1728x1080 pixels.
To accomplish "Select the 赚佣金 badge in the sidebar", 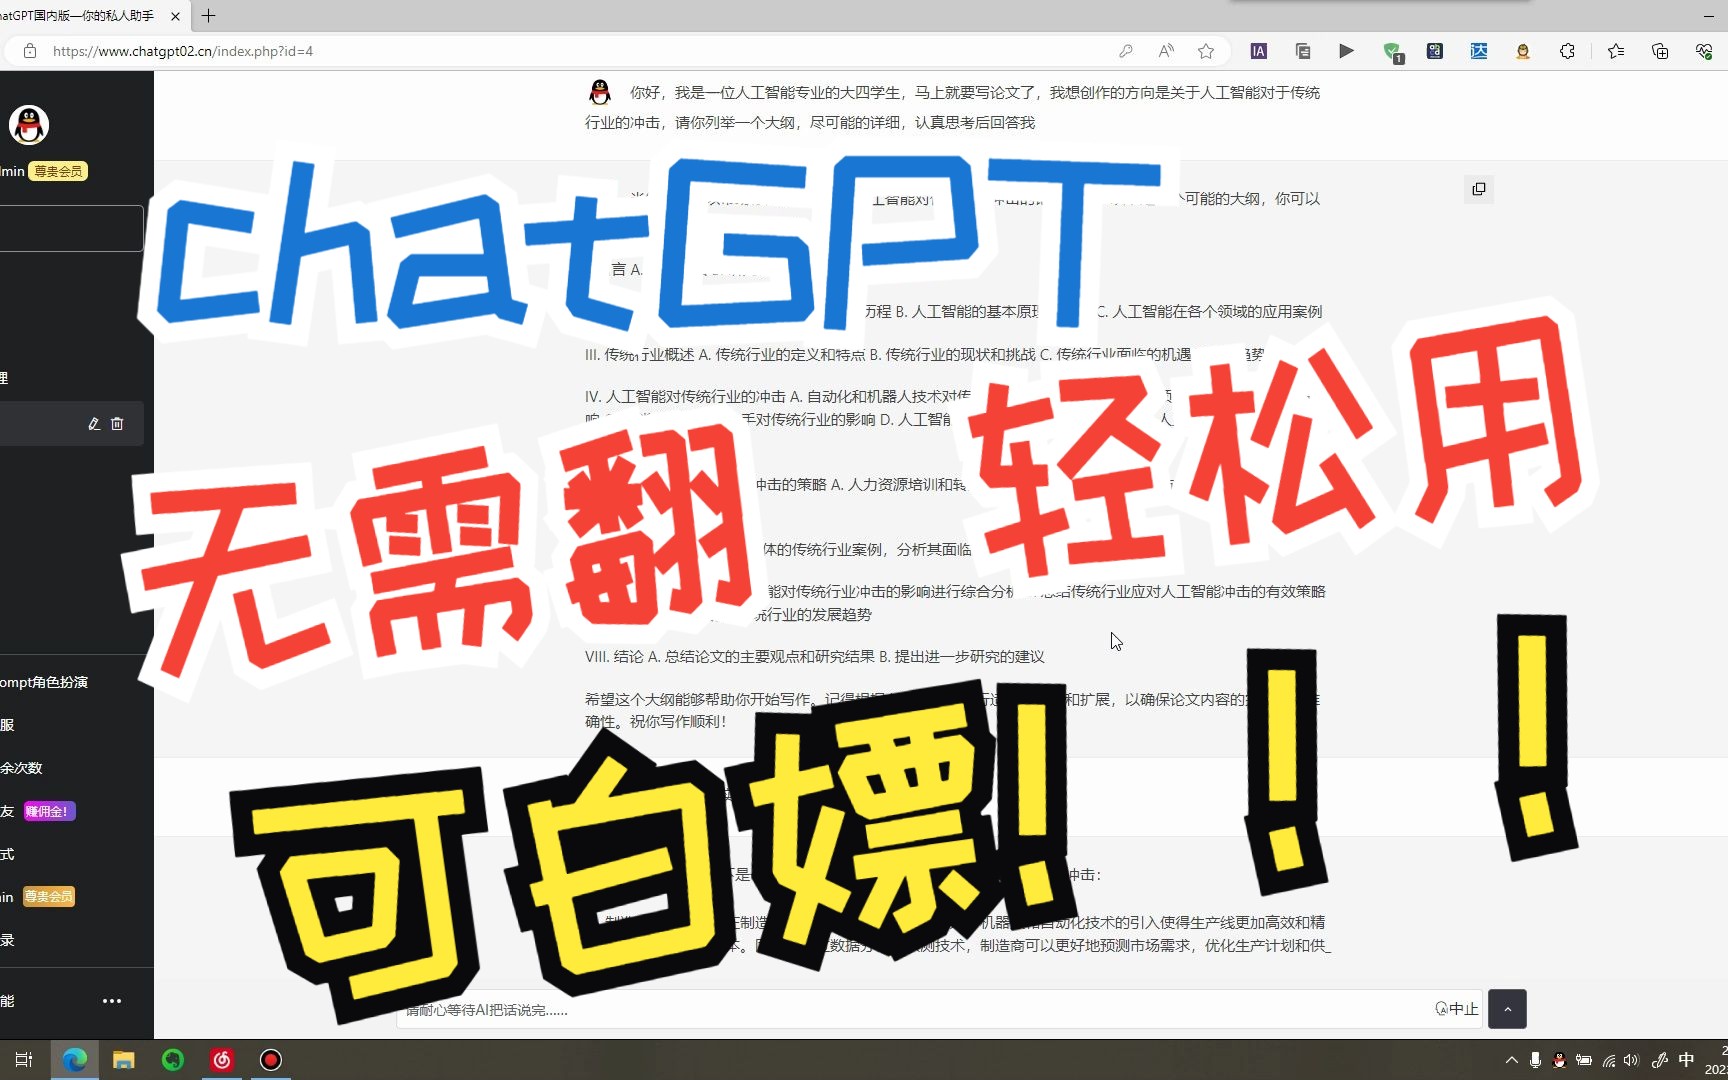I will [48, 810].
